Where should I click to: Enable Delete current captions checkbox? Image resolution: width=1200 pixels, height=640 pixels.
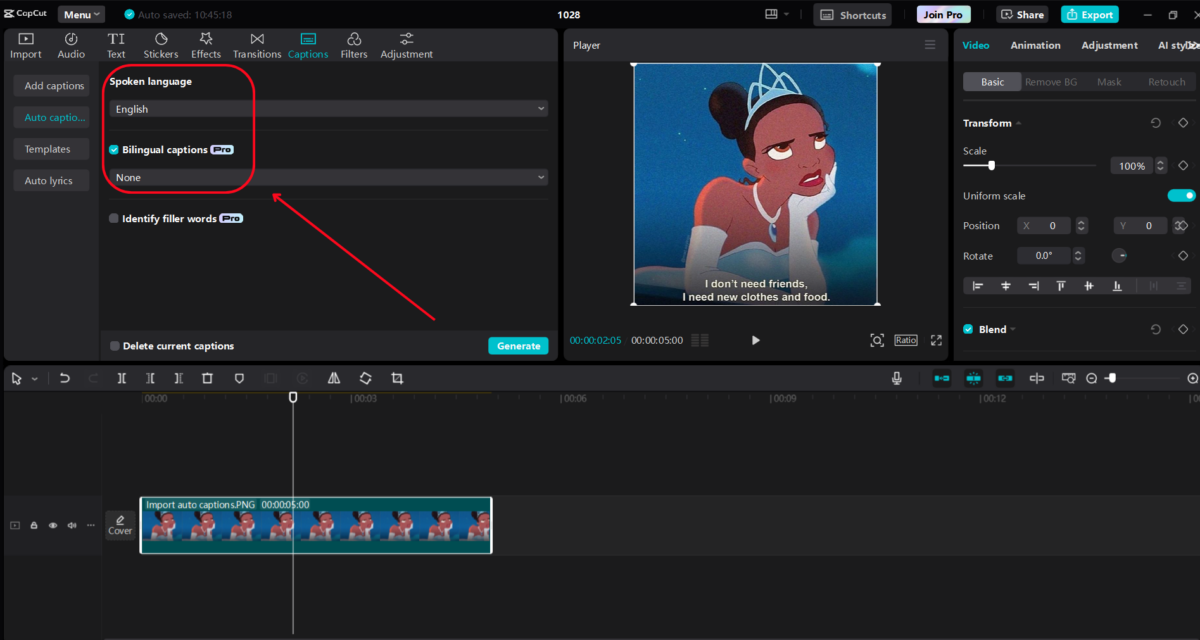click(114, 346)
